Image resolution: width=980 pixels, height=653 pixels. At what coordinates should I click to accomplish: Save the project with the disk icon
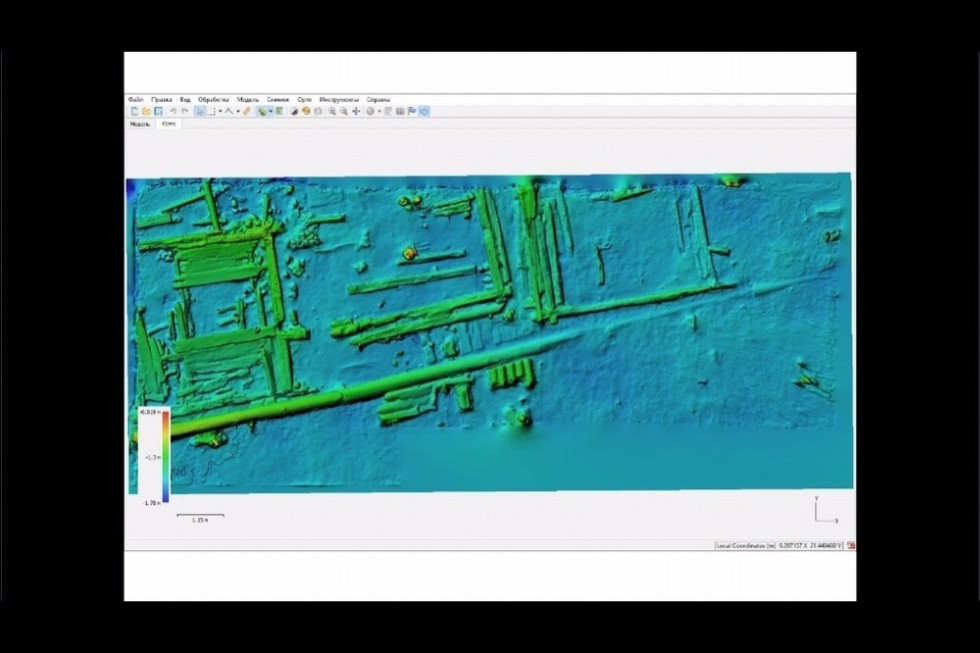pyautogui.click(x=158, y=111)
